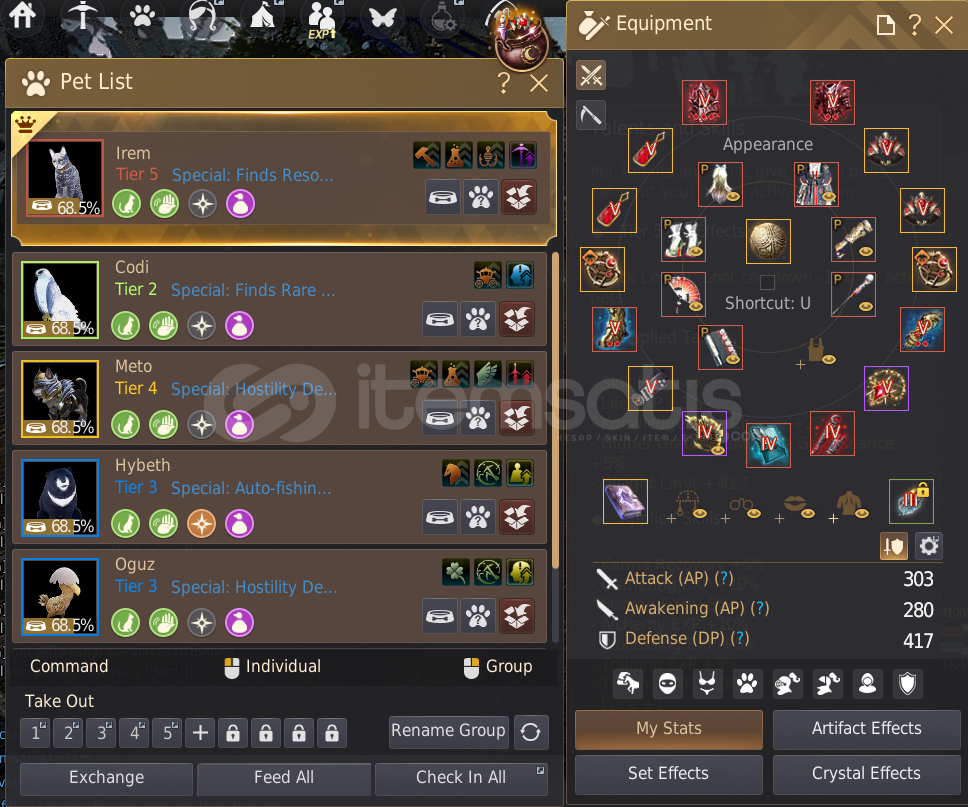Toggle Hybeth's orange star skill
Viewport: 968px width, 807px height.
pos(202,524)
